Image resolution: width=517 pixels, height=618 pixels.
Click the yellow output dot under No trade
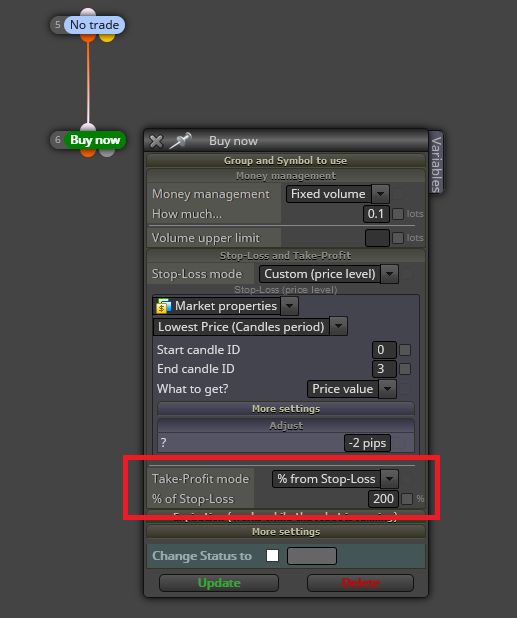coord(107,37)
